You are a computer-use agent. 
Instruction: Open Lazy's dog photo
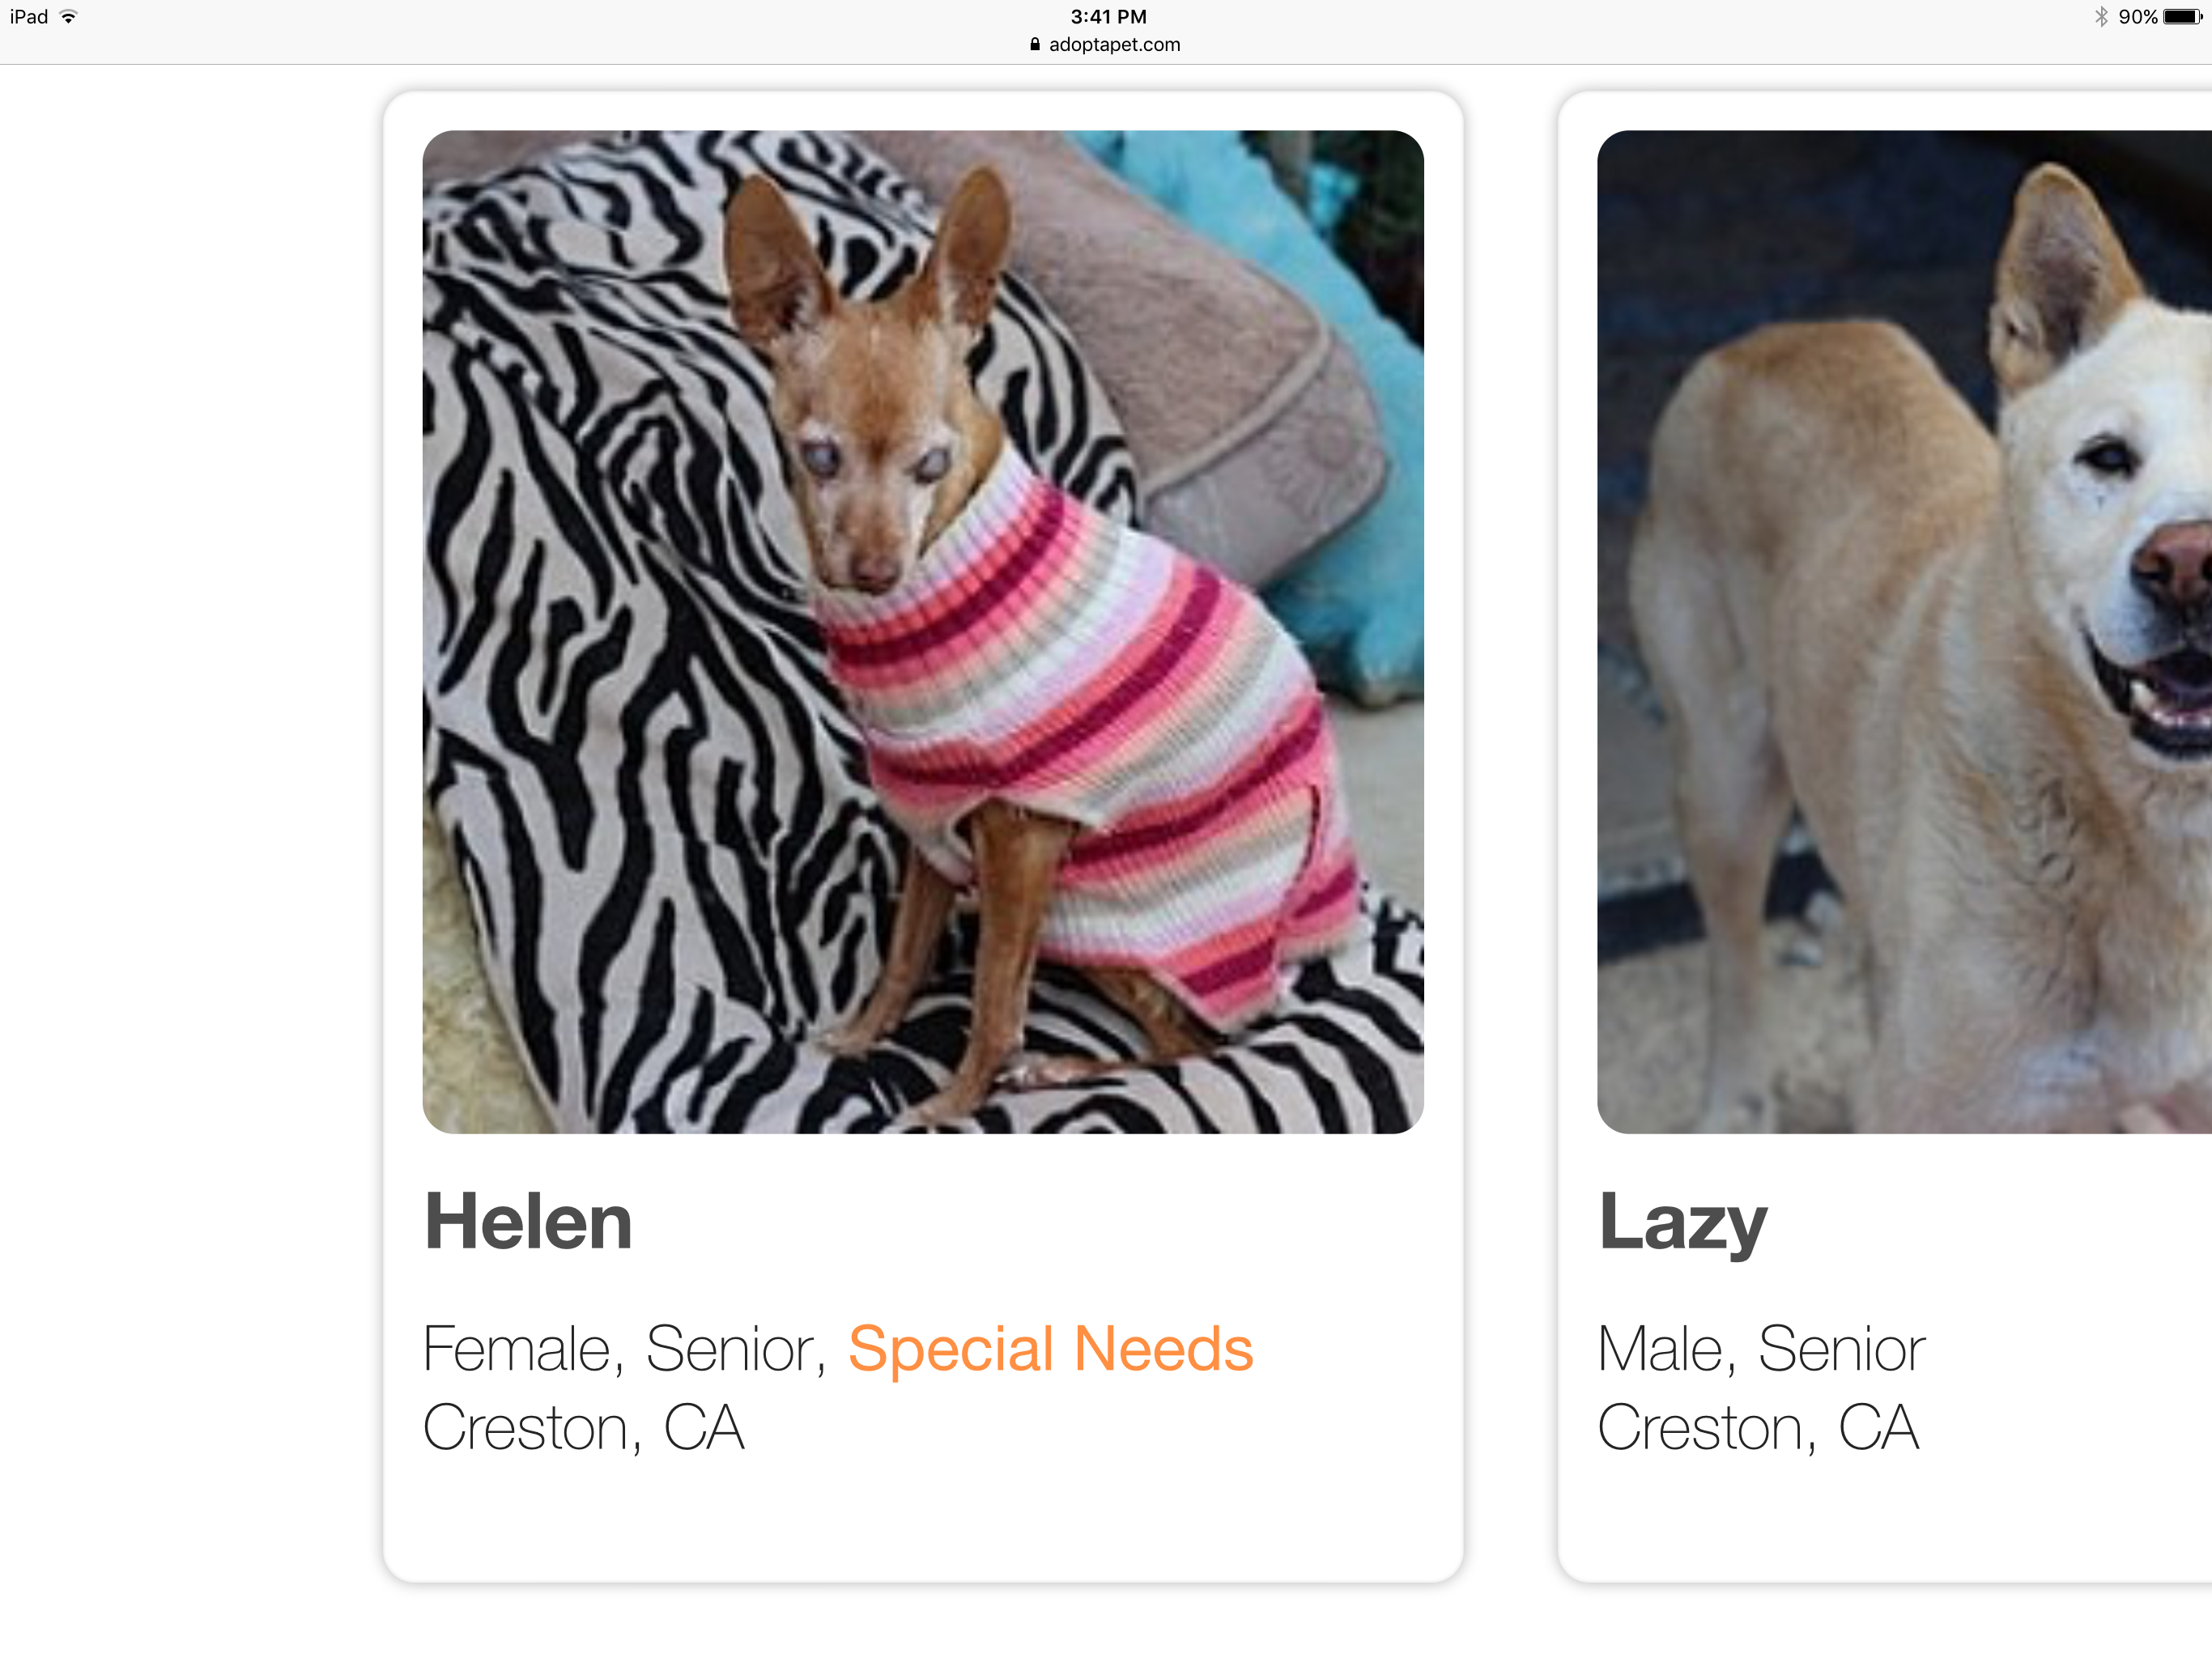(1904, 632)
